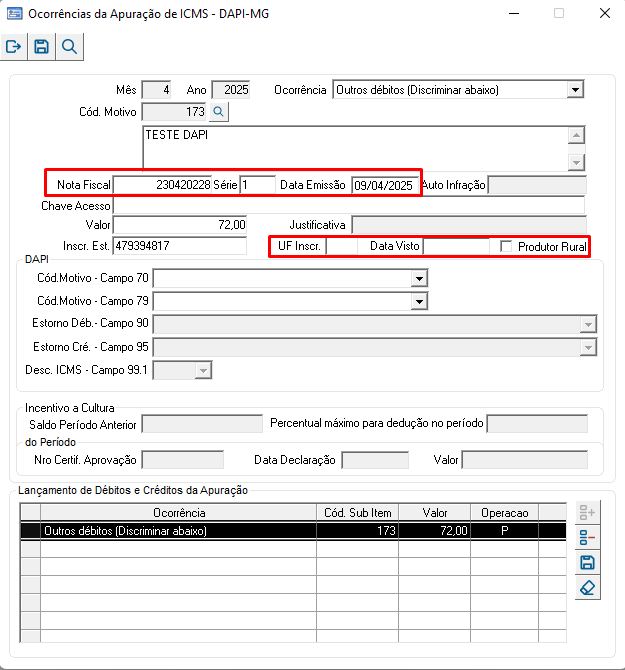Viewport: 625px width, 670px height.
Task: Click Valor field in do Período
Action: pyautogui.click(x=525, y=460)
